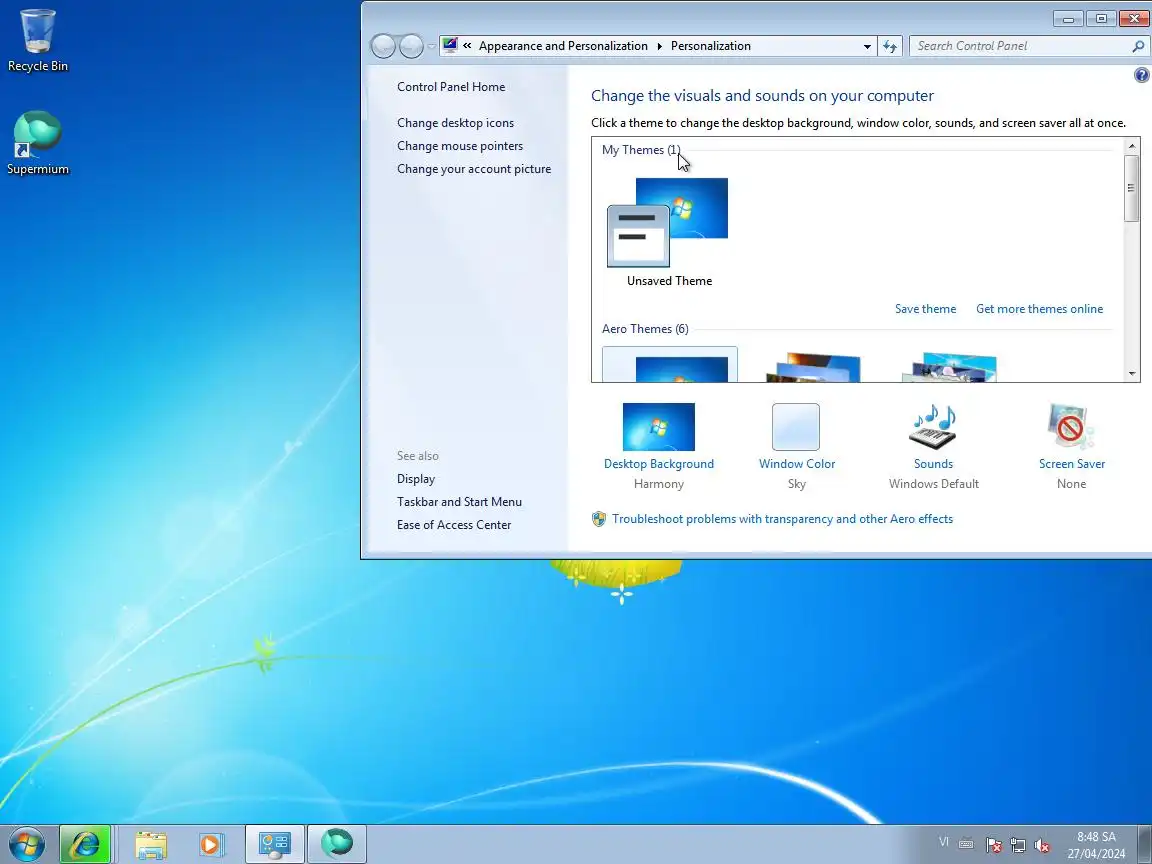1152x864 pixels.
Task: Click the Window Color link text
Action: (x=796, y=464)
